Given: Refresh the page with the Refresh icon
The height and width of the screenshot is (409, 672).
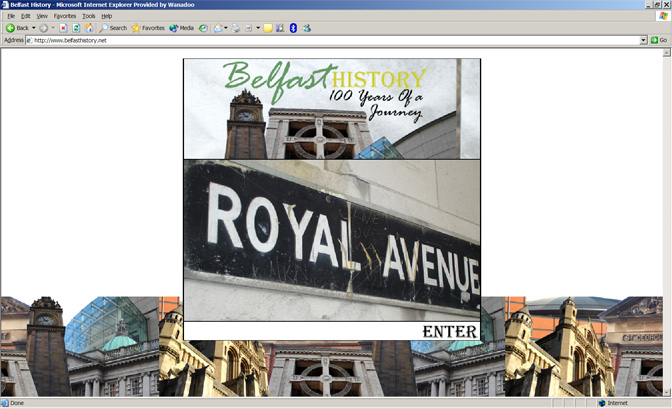Looking at the screenshot, I should click(x=76, y=28).
